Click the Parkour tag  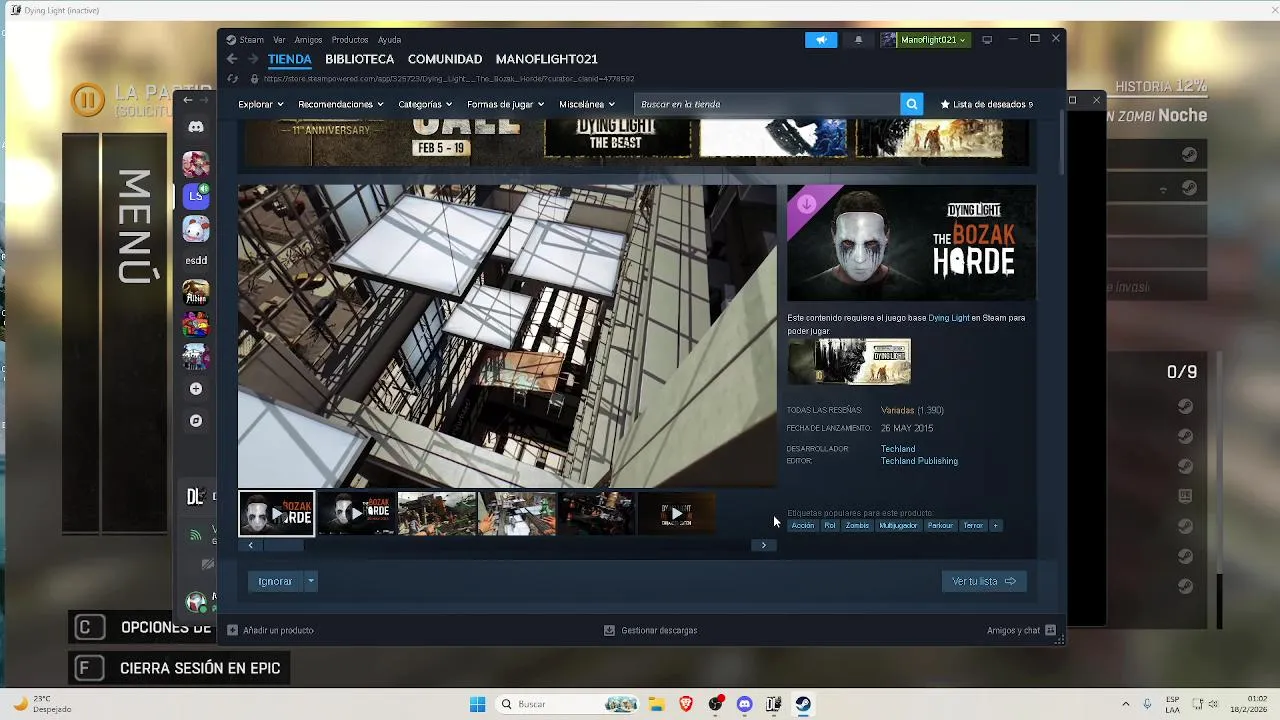tap(940, 525)
